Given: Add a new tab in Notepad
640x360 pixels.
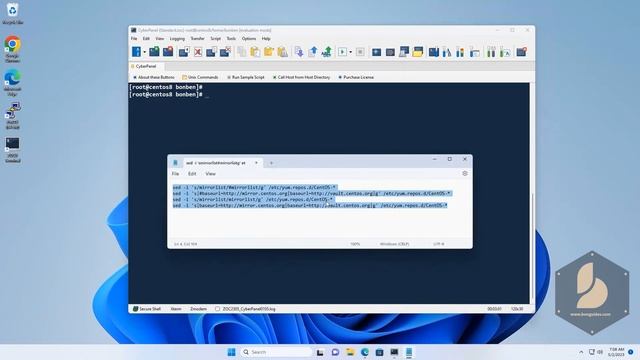Looking at the screenshot, I should pyautogui.click(x=271, y=163).
